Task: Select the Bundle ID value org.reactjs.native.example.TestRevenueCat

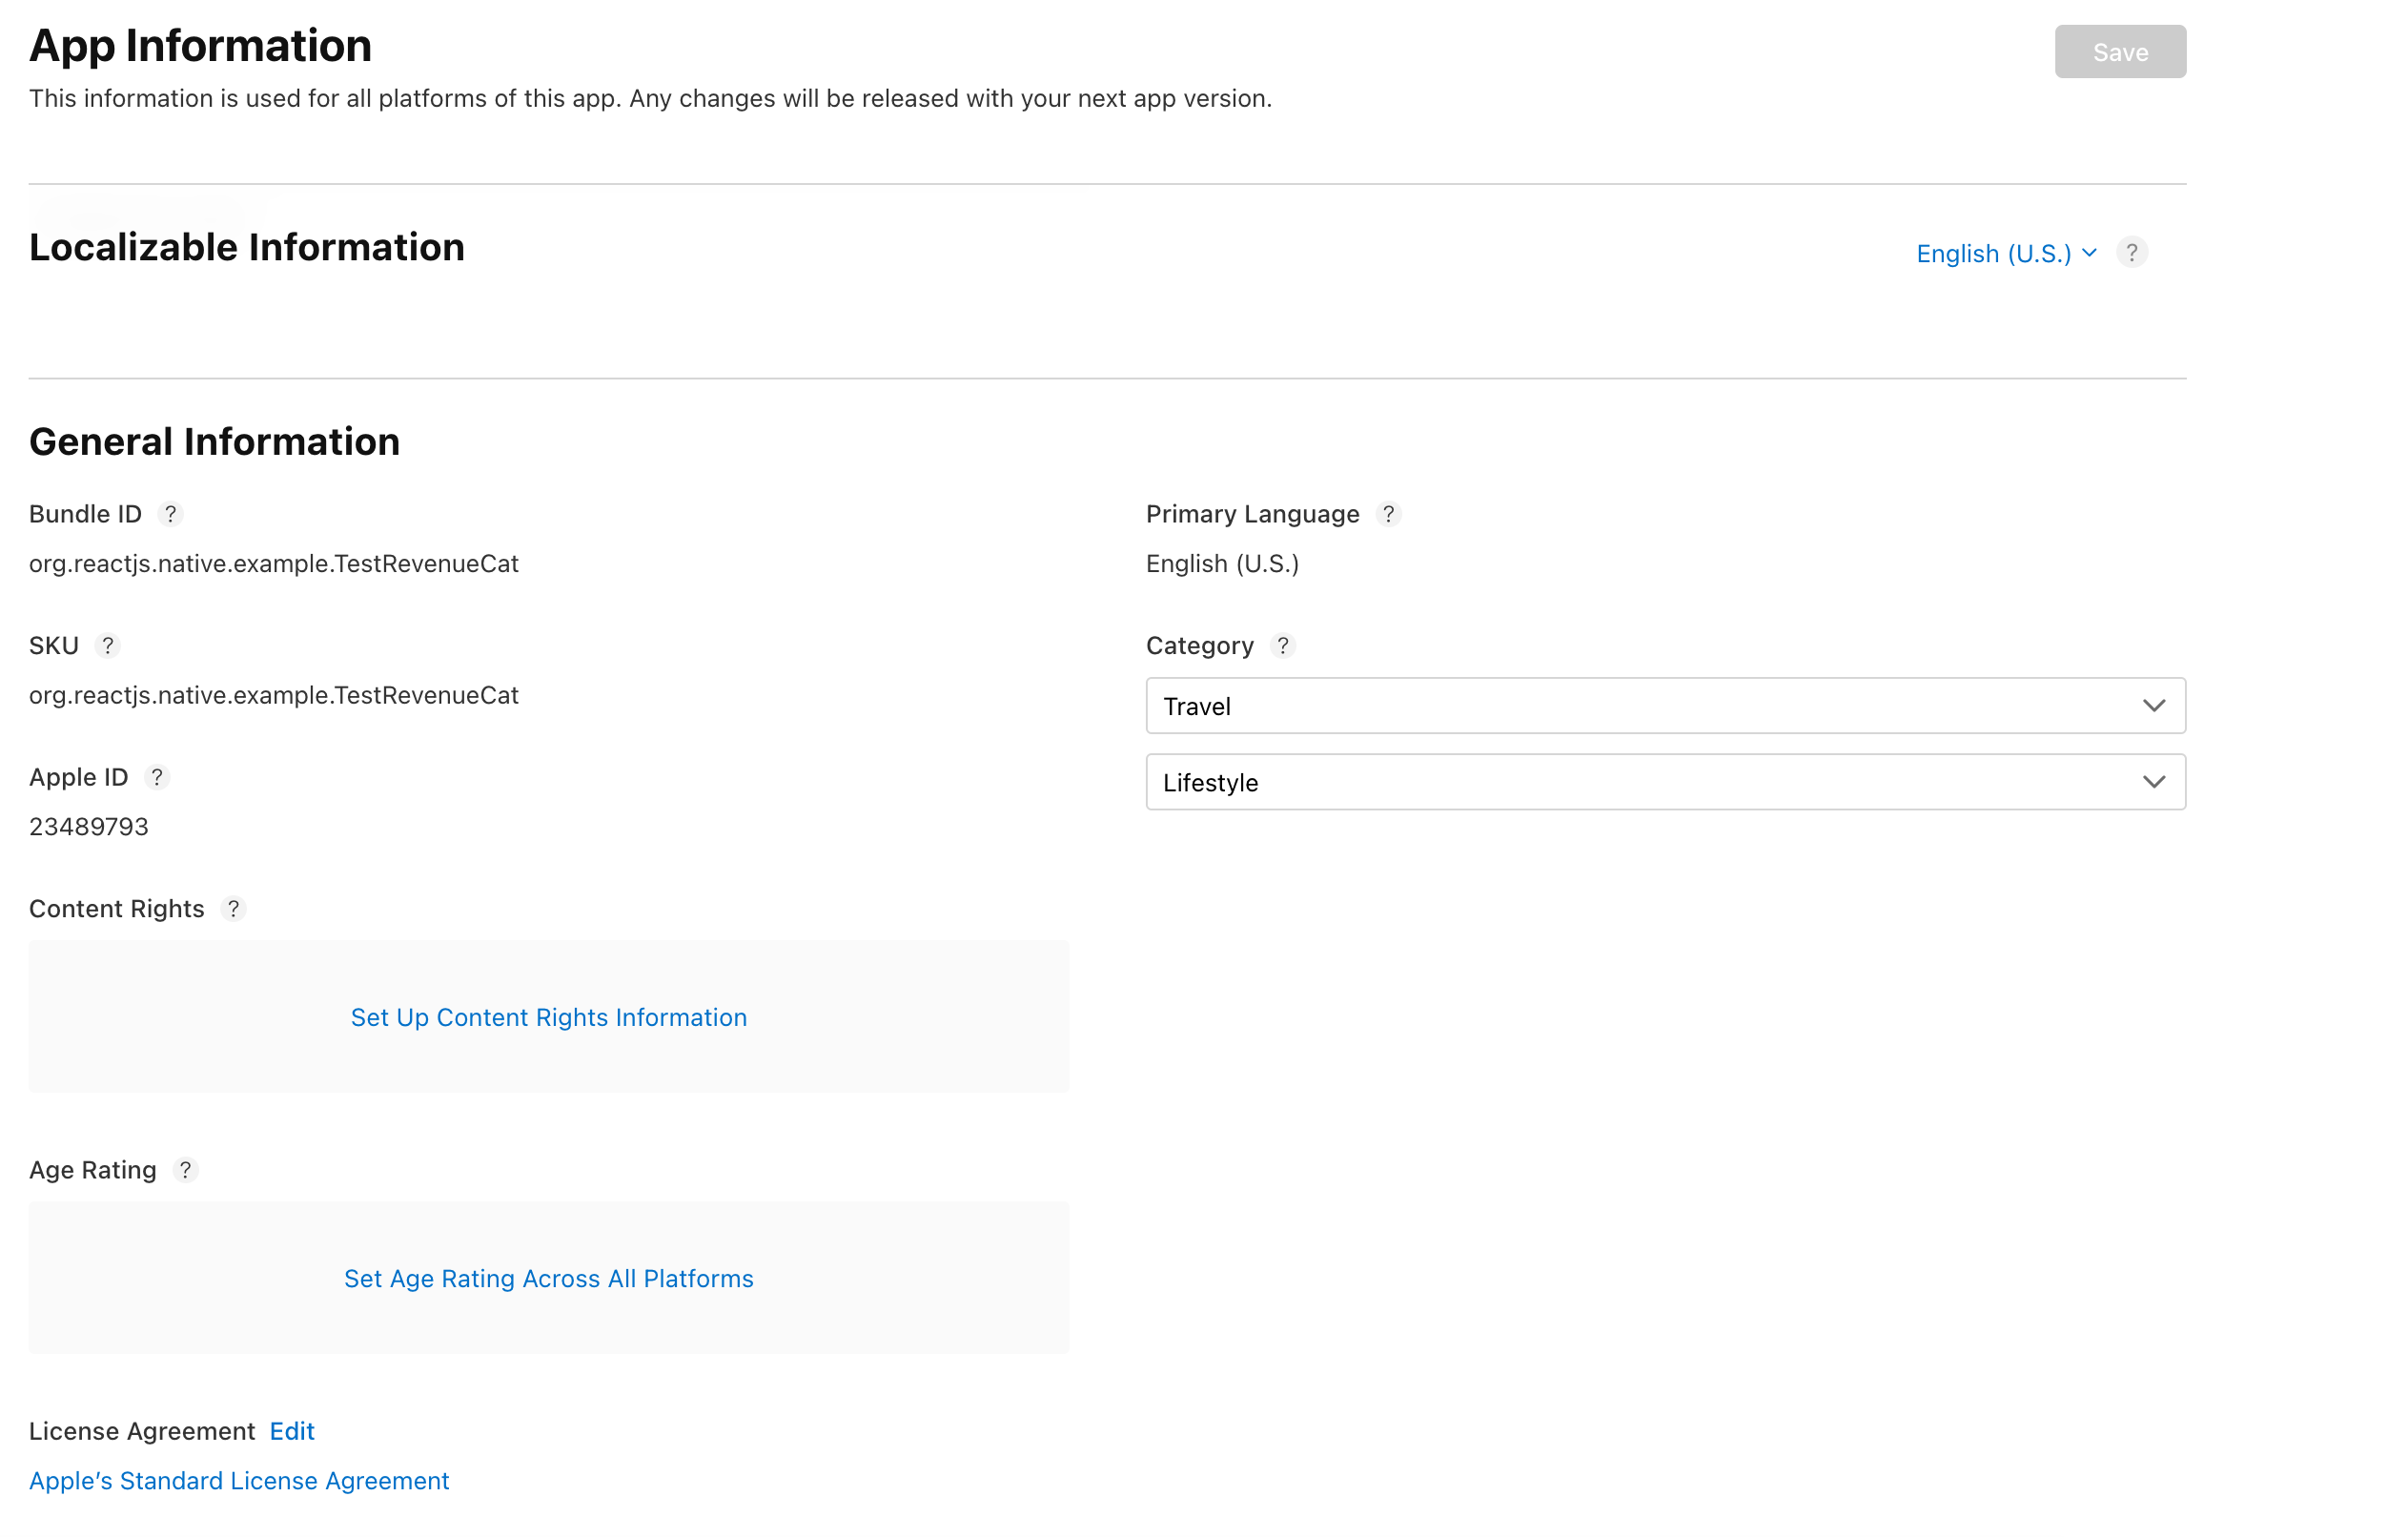Action: [274, 564]
